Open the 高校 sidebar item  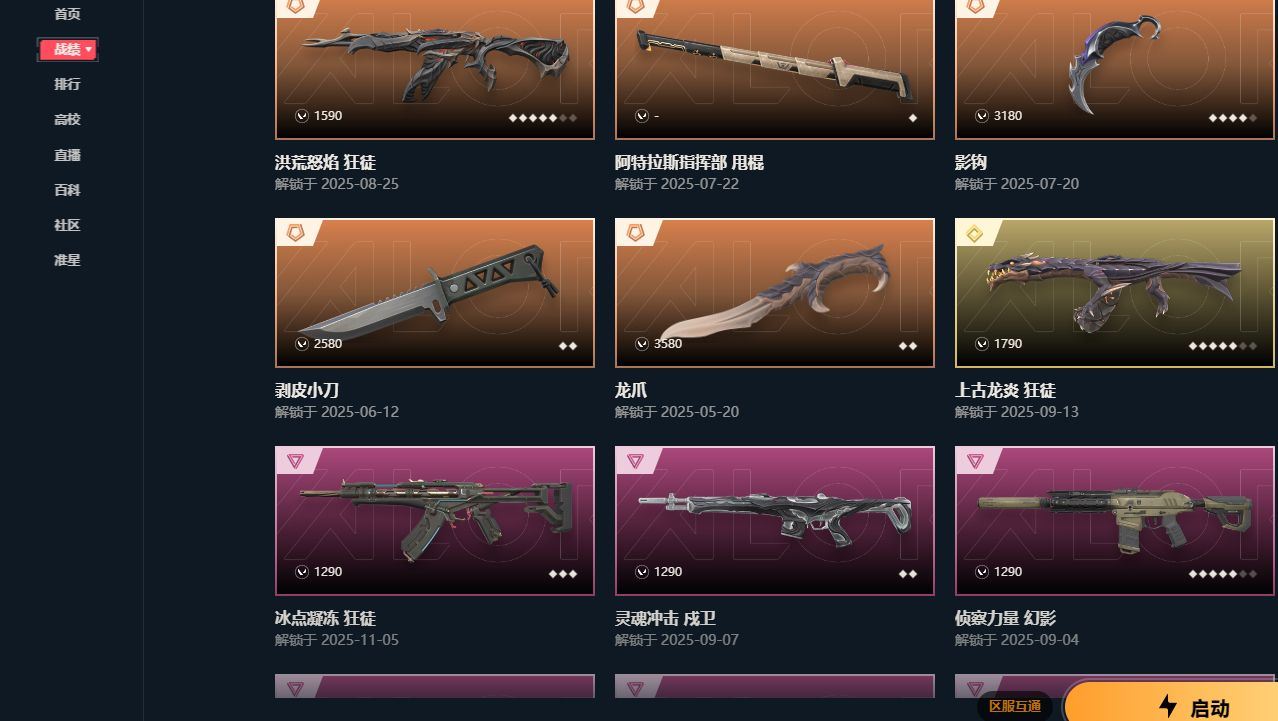pos(67,119)
